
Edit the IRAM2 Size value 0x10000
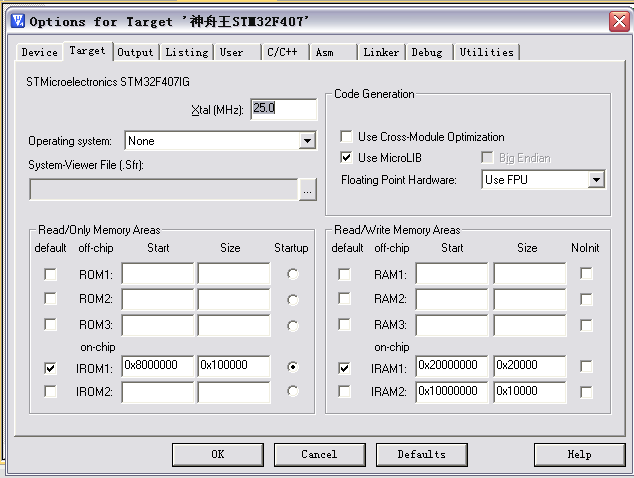coord(530,392)
